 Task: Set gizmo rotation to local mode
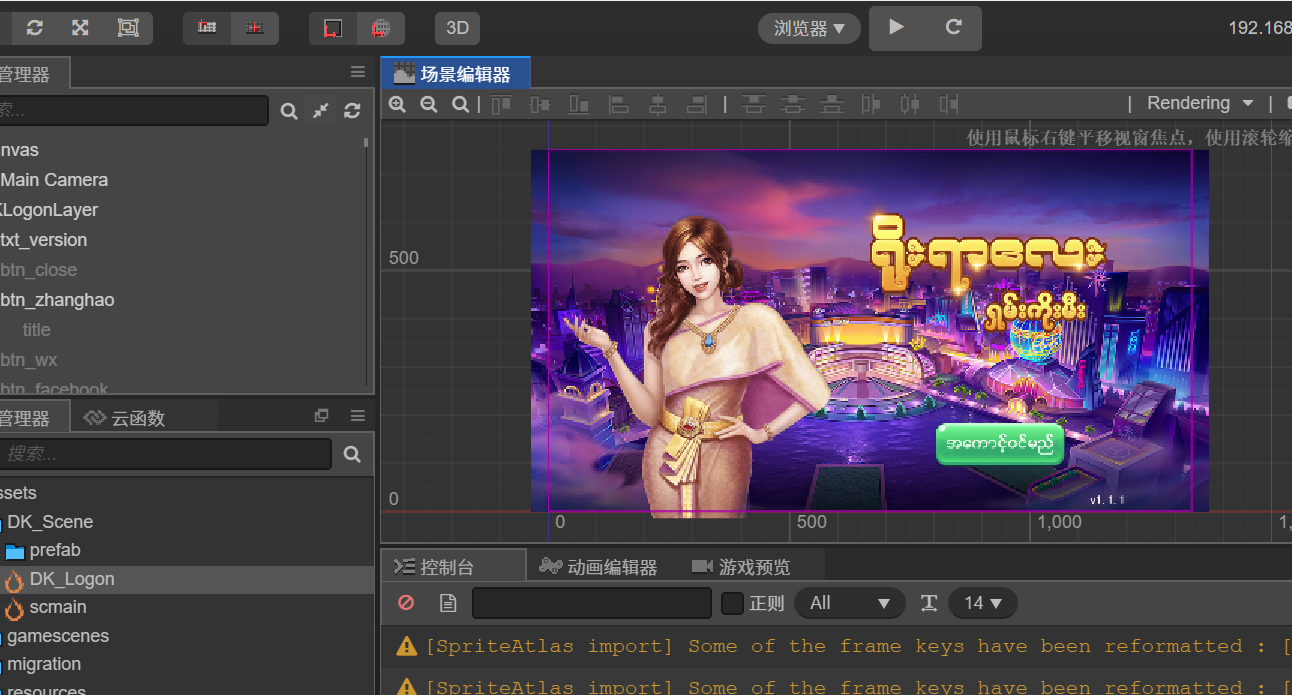(333, 28)
